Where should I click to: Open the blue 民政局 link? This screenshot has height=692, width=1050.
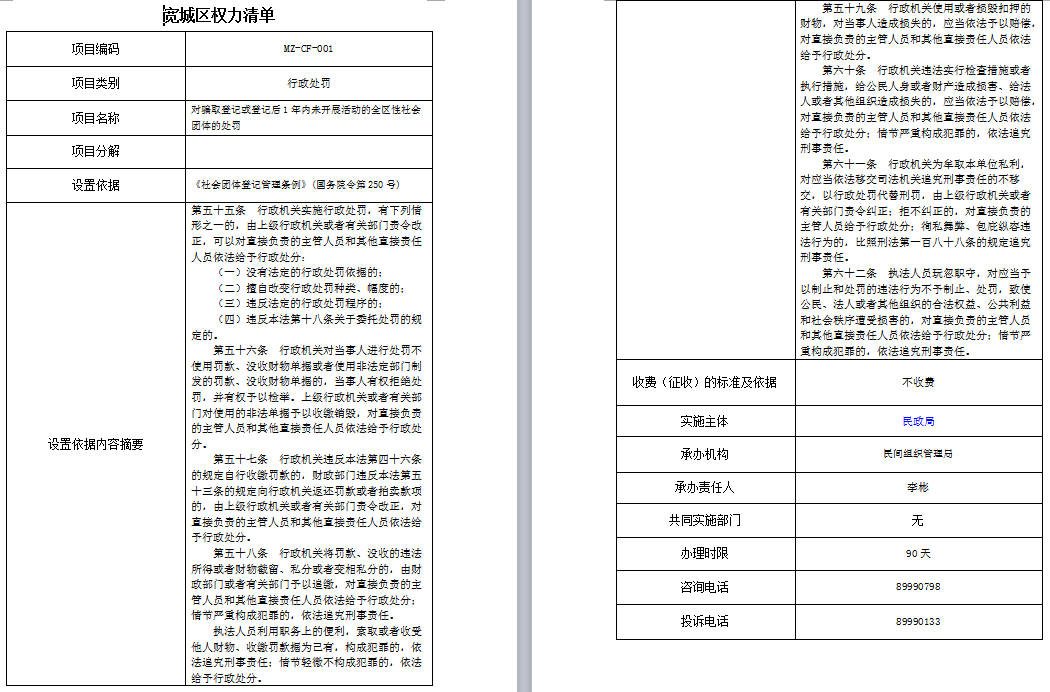coord(918,421)
